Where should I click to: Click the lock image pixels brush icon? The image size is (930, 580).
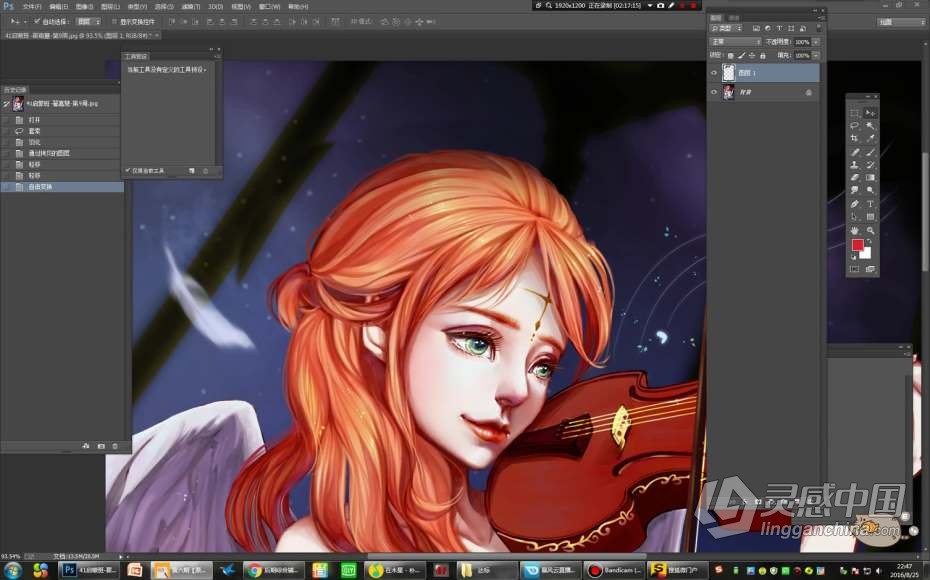[741, 56]
